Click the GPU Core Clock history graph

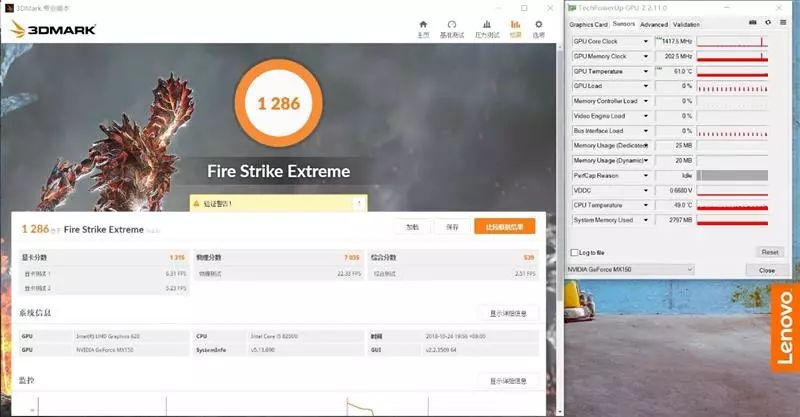pyautogui.click(x=732, y=41)
